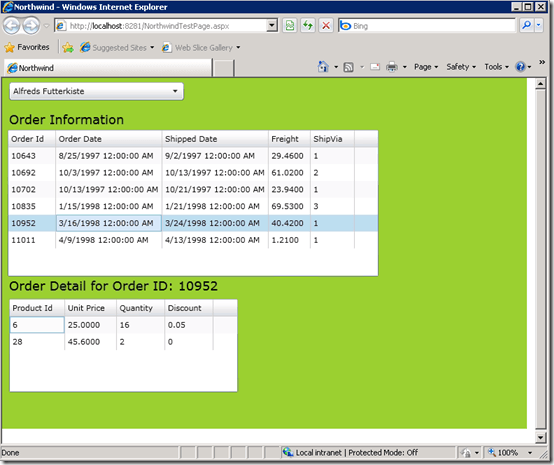Viewport: 554px width, 465px height.
Task: Sort by Quantity column header
Action: (x=140, y=308)
